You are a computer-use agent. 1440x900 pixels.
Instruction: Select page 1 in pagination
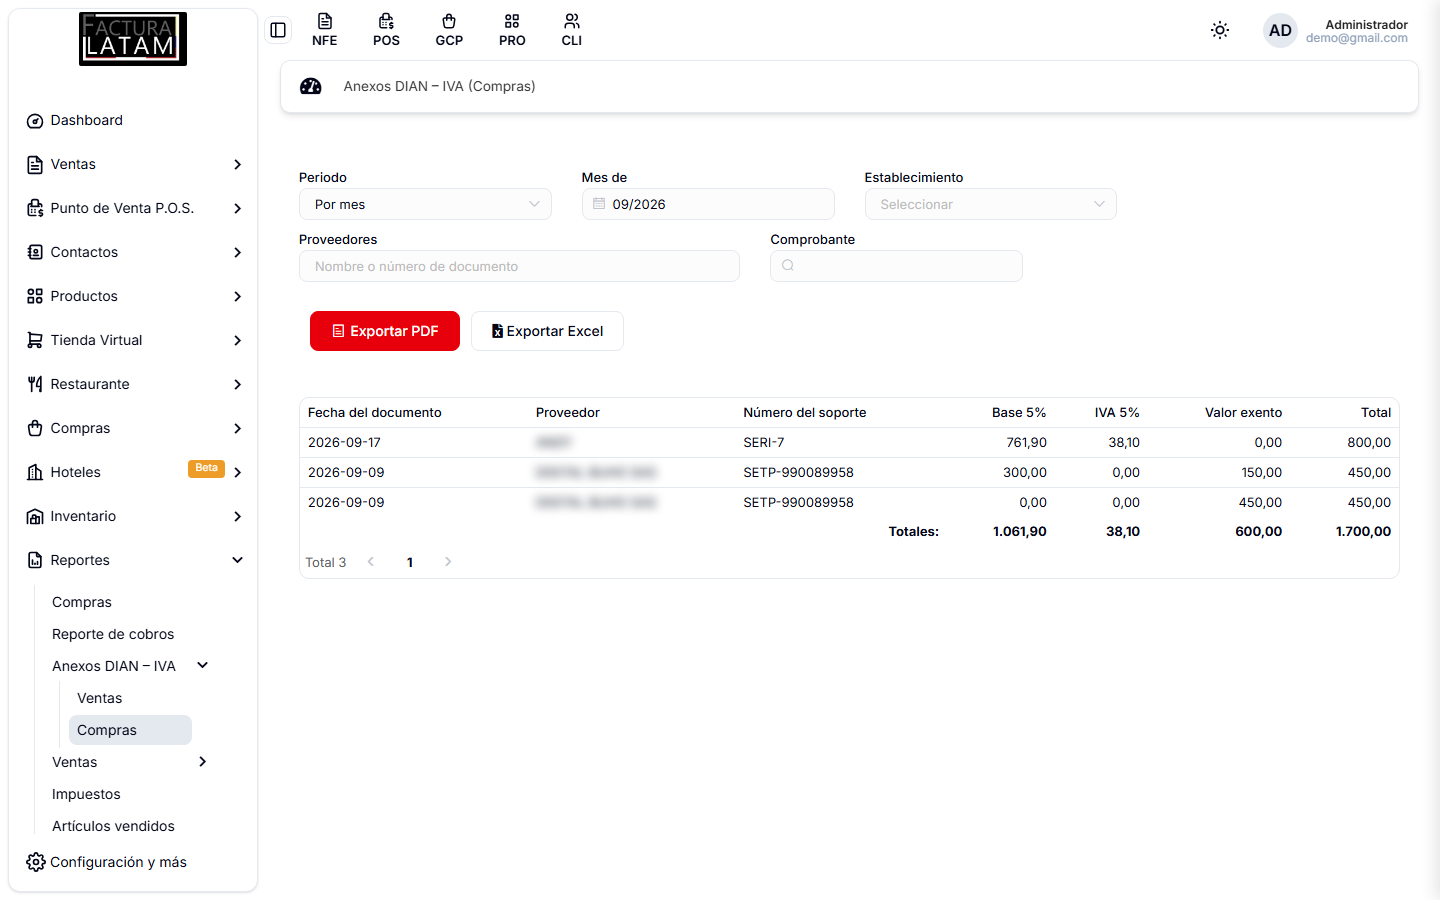tap(410, 562)
